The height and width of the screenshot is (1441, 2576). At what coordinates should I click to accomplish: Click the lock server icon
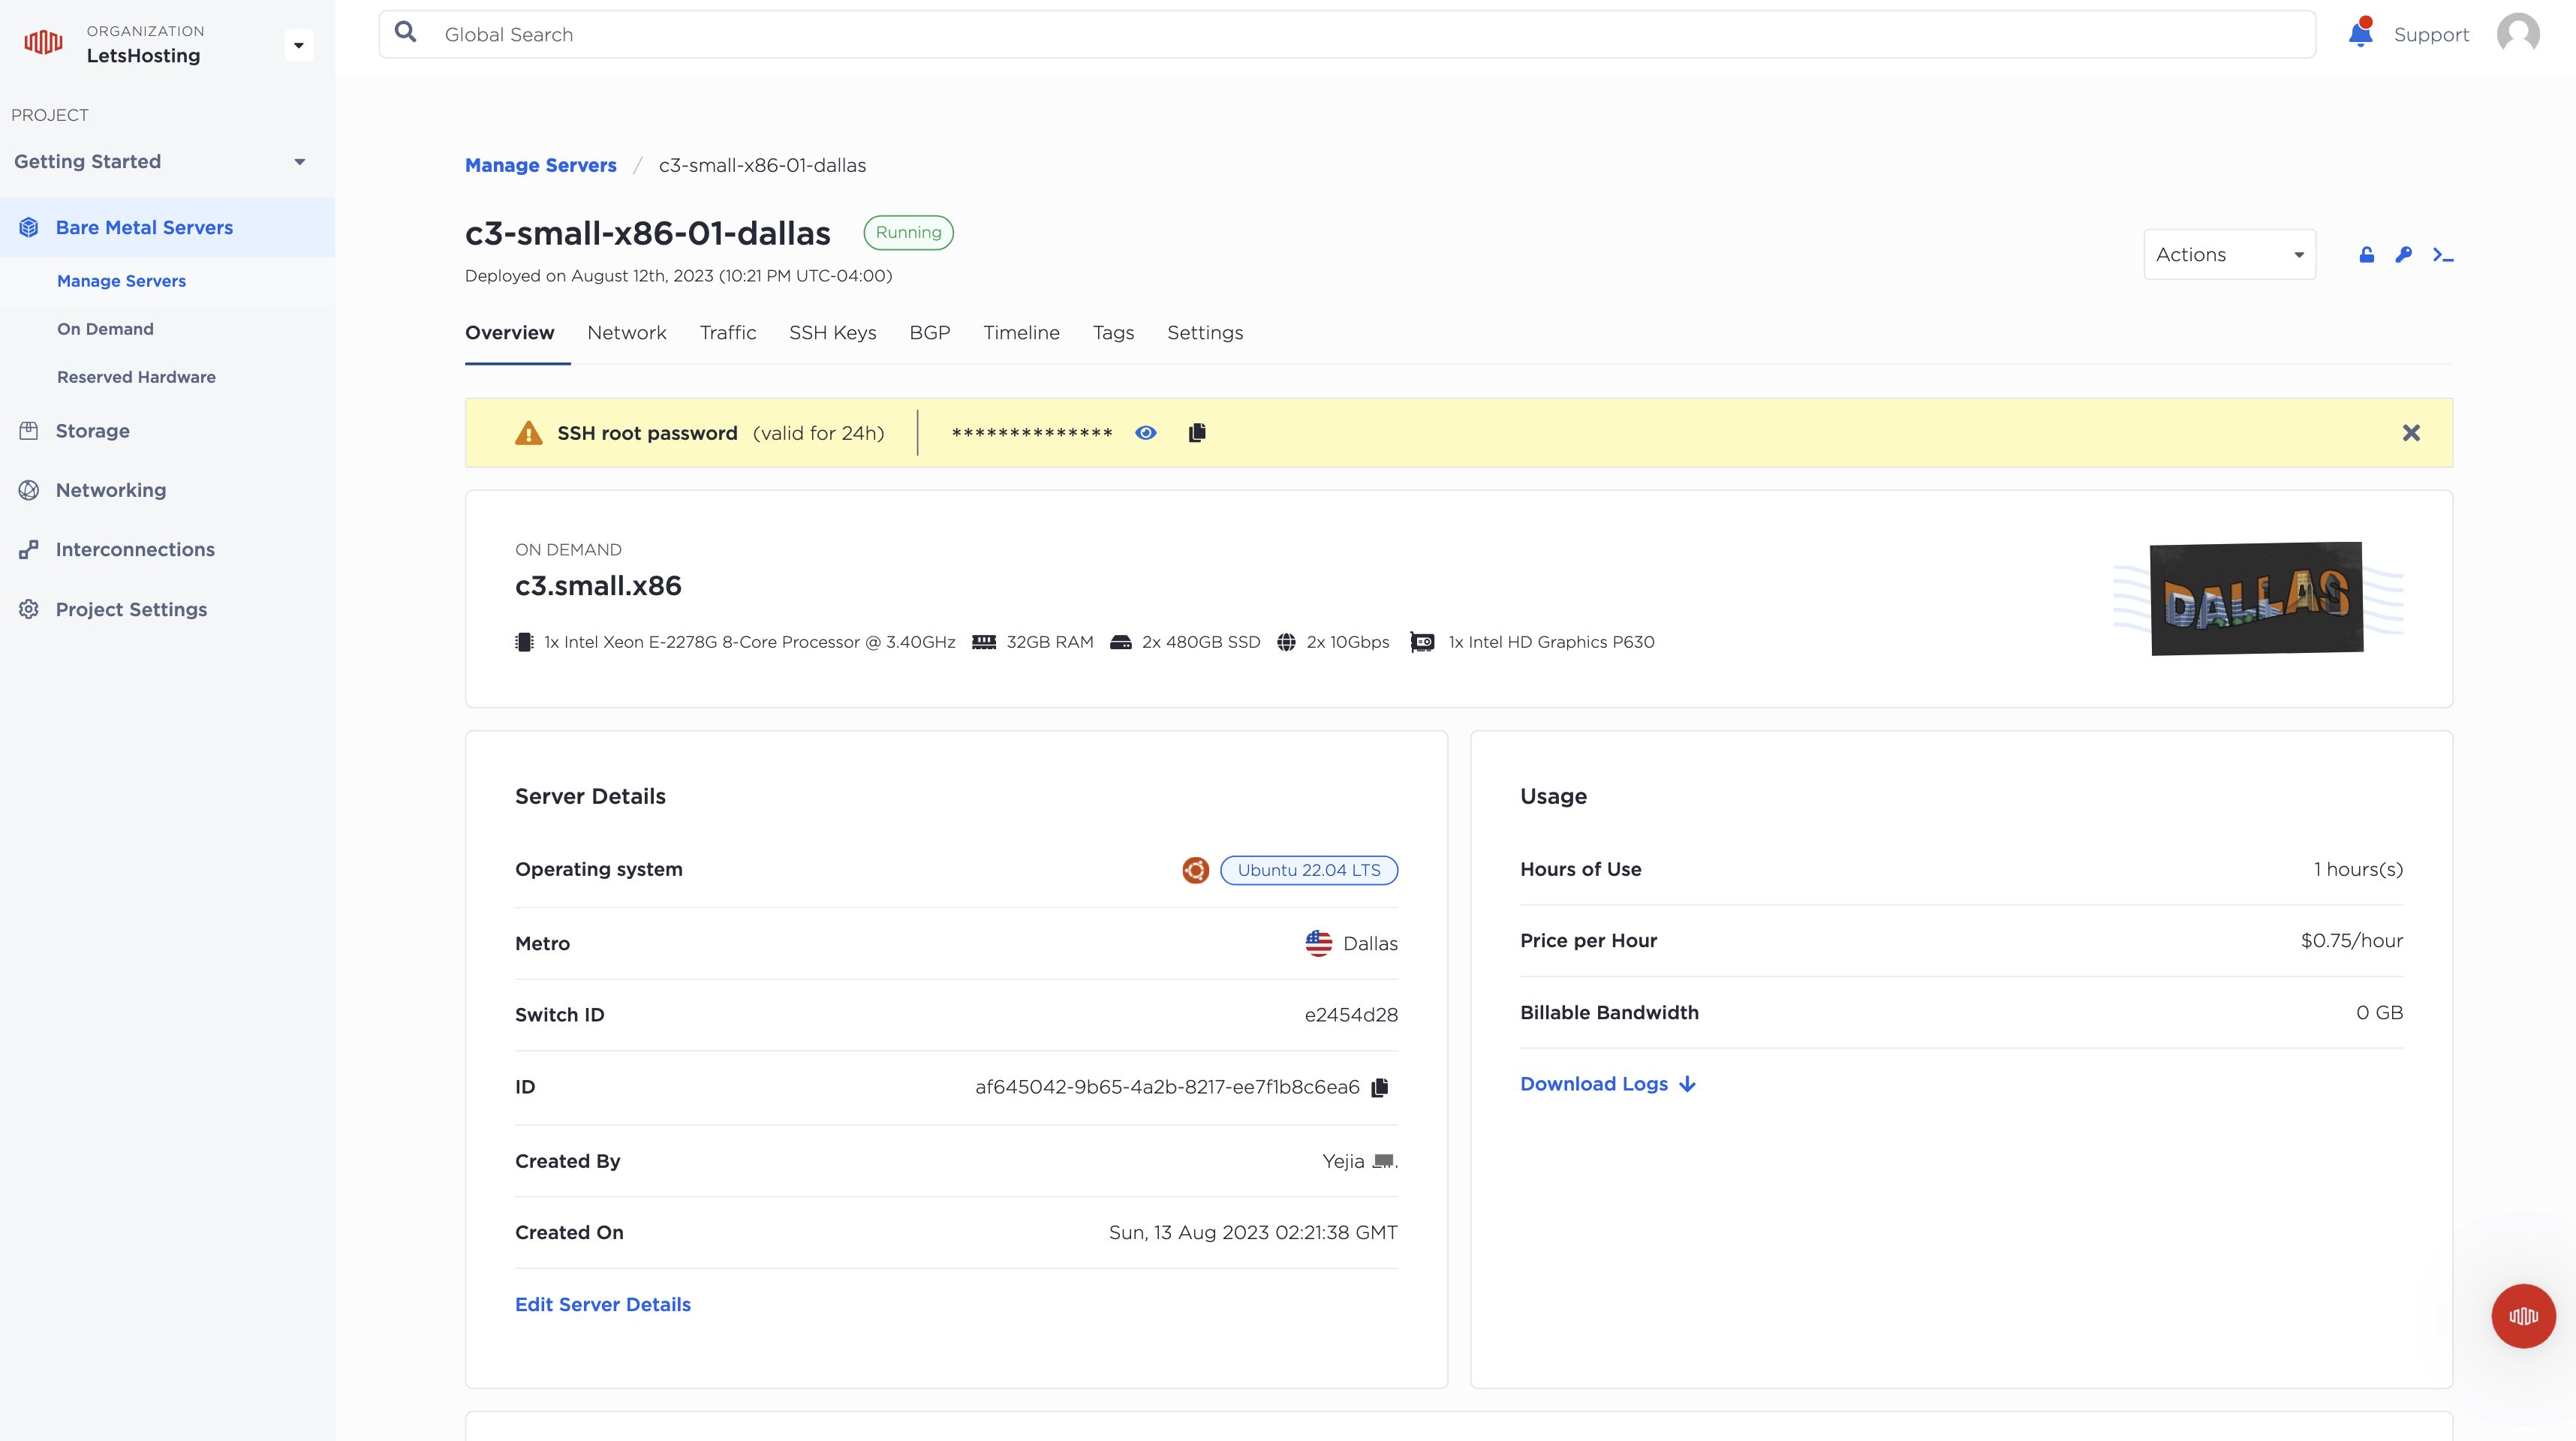pos(2366,255)
